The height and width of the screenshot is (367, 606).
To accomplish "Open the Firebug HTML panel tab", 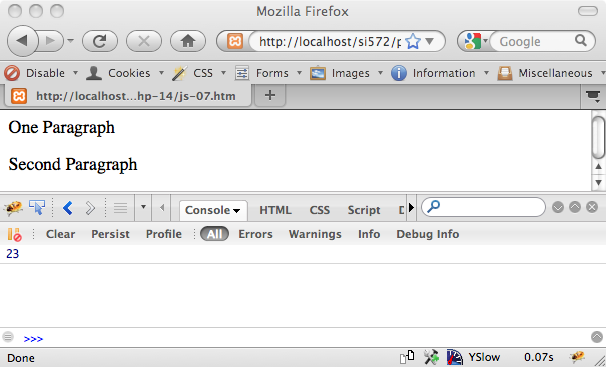I will click(x=276, y=210).
